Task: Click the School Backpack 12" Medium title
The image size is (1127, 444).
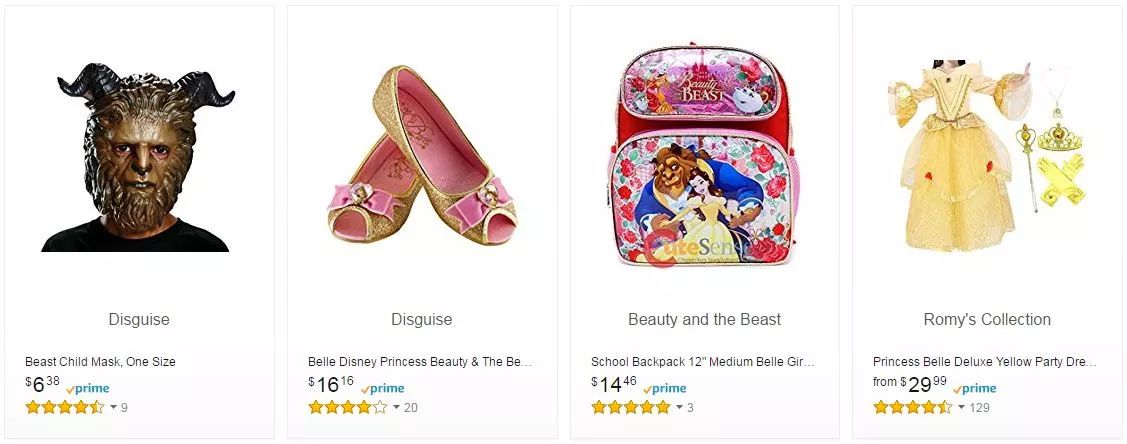Action: coord(703,362)
